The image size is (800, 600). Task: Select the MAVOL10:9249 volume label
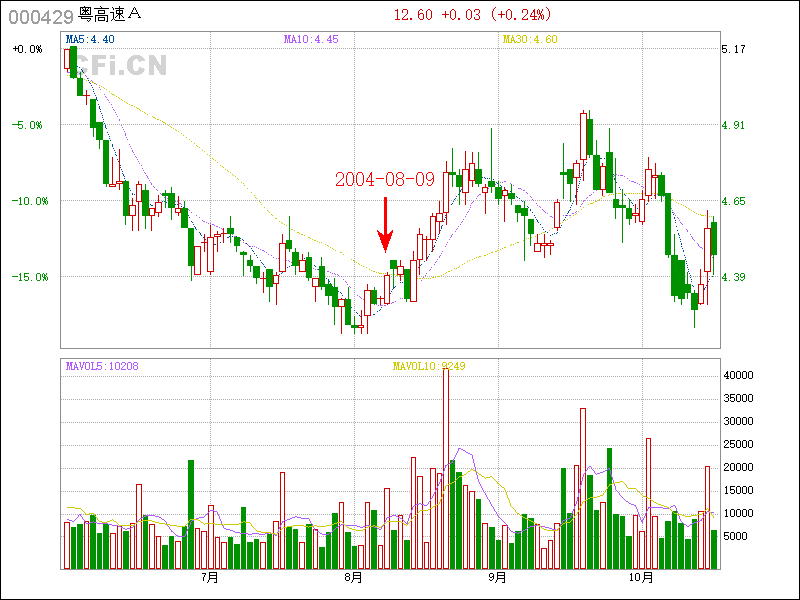[429, 366]
